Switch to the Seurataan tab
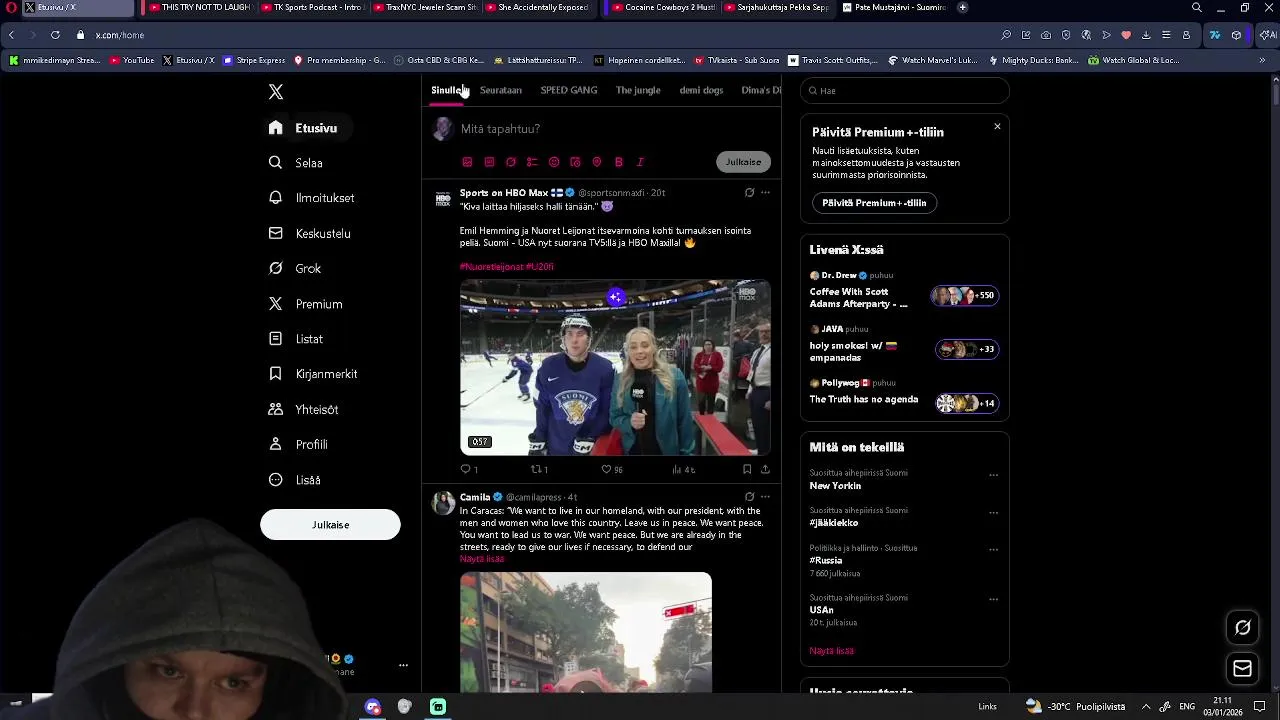Image resolution: width=1280 pixels, height=720 pixels. [x=500, y=90]
